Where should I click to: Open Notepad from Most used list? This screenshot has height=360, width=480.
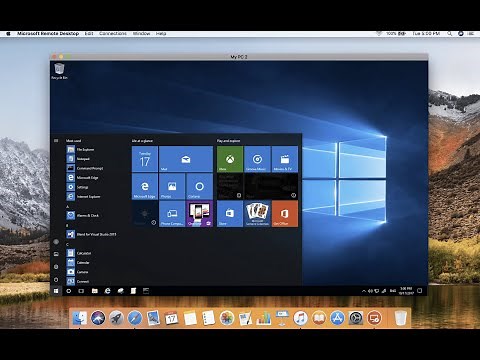[x=78, y=159]
